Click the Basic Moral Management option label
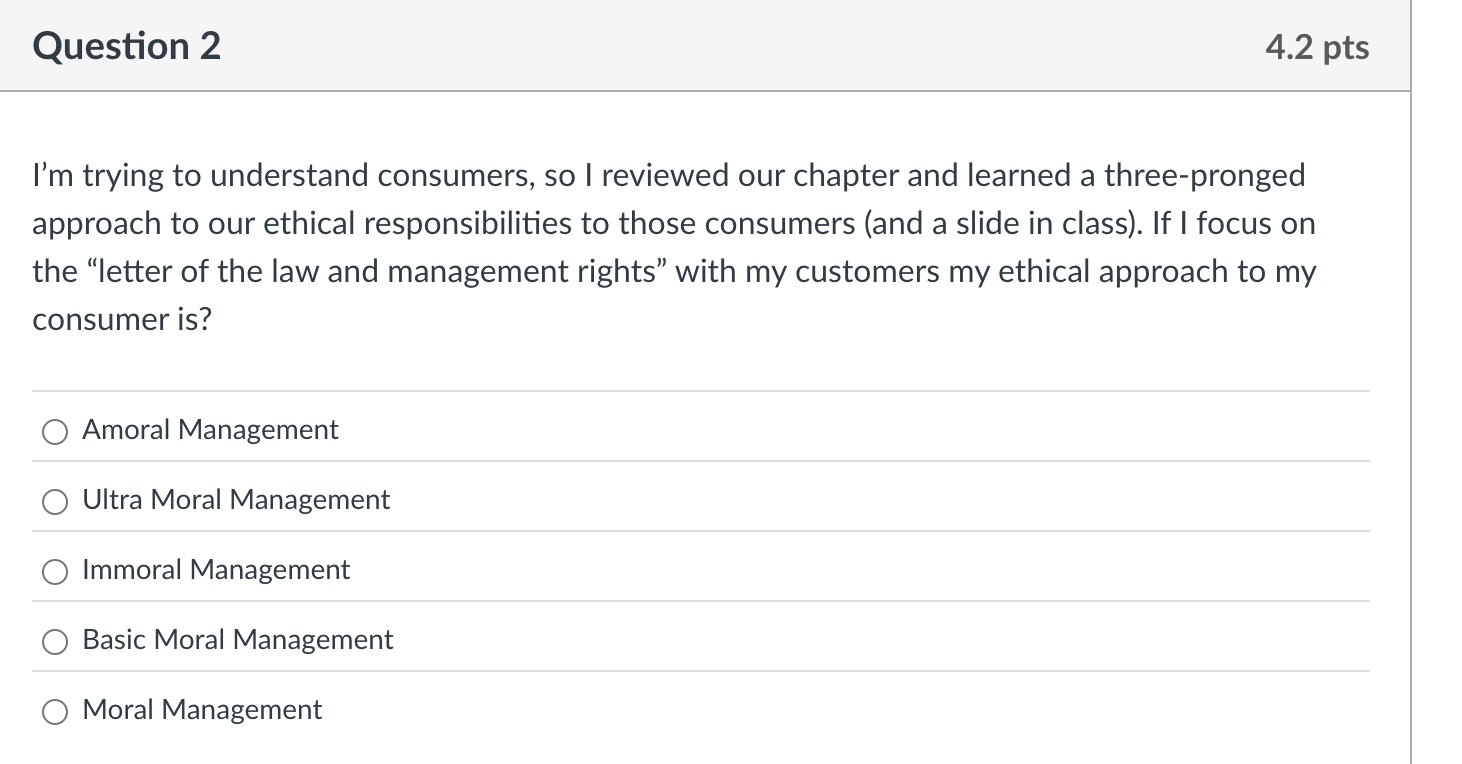This screenshot has height=764, width=1462. pos(237,640)
